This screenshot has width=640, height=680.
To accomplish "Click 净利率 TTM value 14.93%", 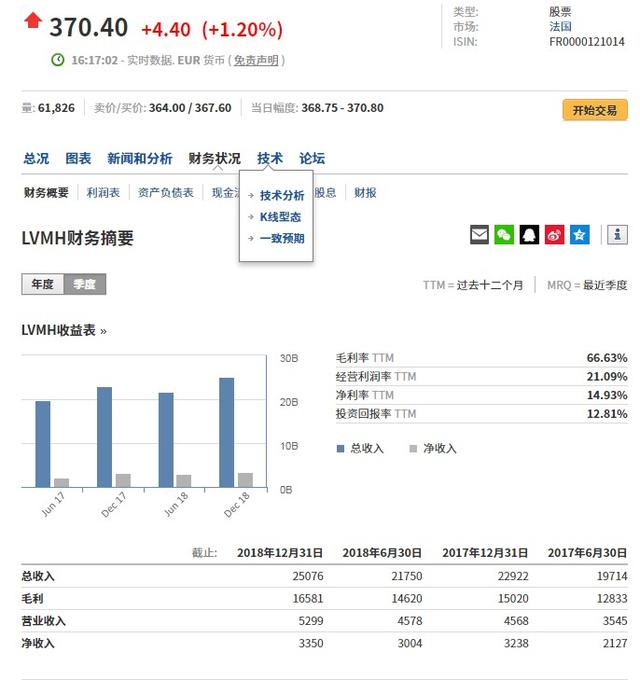I will click(x=607, y=395).
